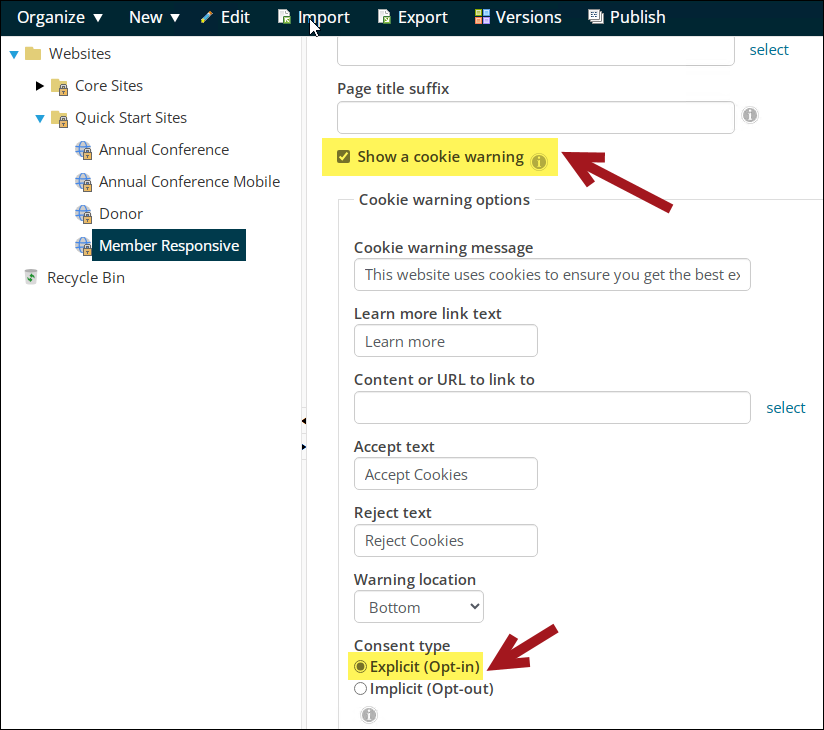Click the Annual Conference site globe icon
This screenshot has width=824, height=730.
[x=84, y=150]
